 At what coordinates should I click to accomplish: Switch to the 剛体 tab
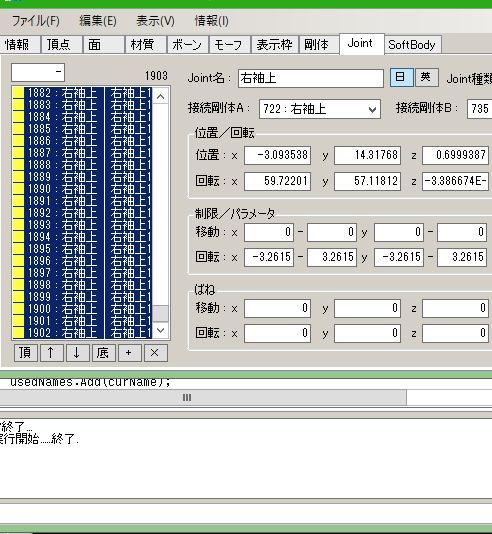pyautogui.click(x=319, y=44)
